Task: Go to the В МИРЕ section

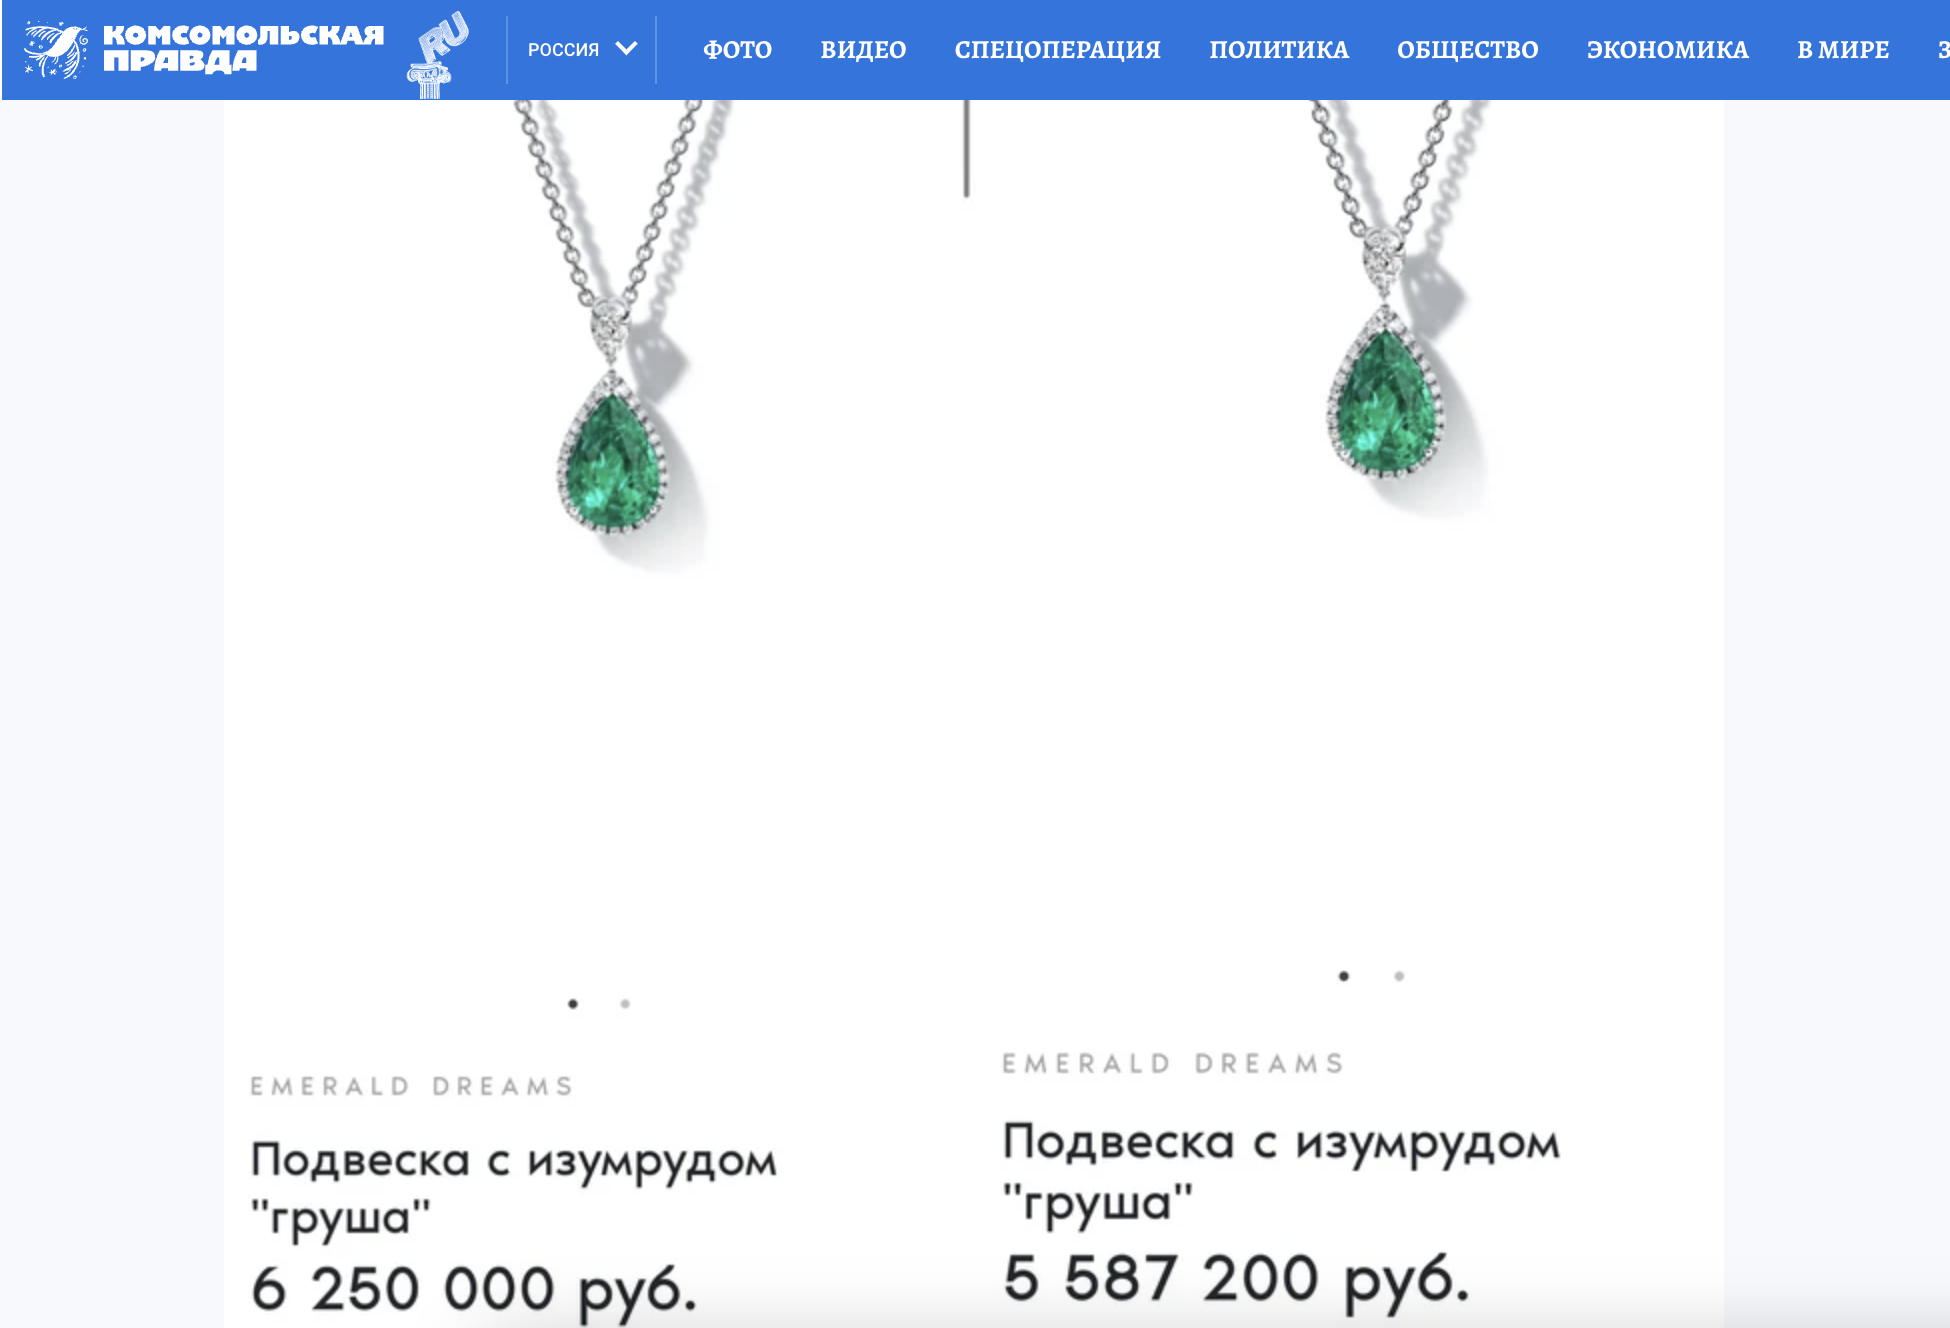Action: 1843,50
